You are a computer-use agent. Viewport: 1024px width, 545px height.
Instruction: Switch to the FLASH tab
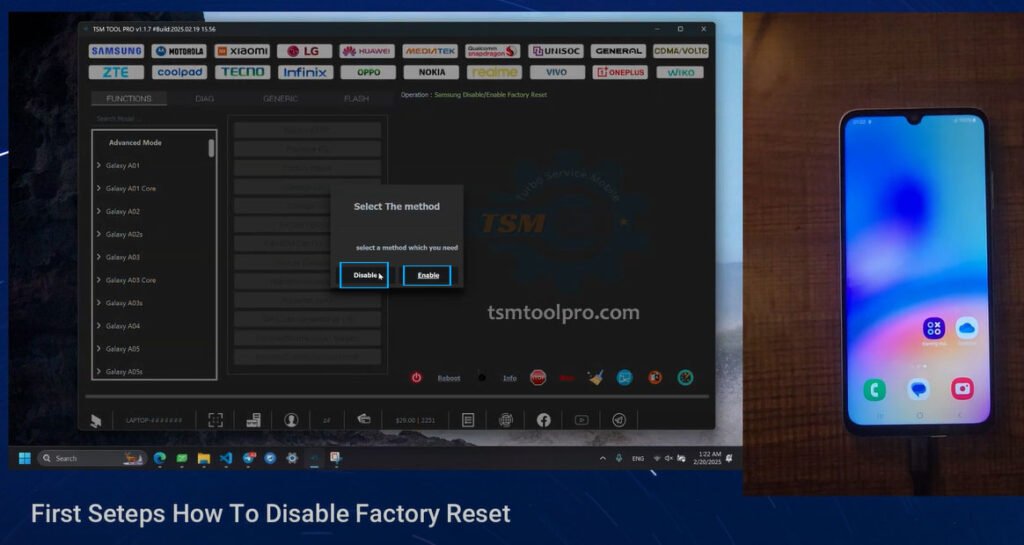tap(356, 99)
